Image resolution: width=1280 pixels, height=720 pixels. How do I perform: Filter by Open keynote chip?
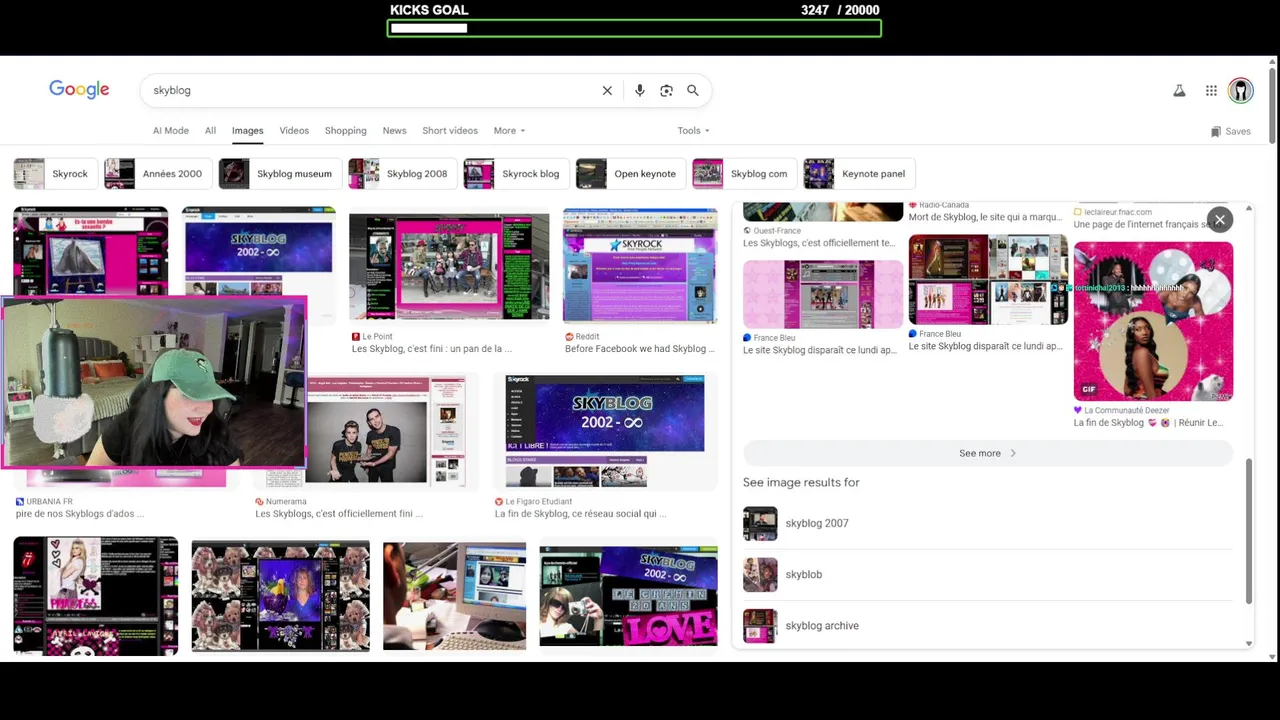click(631, 174)
